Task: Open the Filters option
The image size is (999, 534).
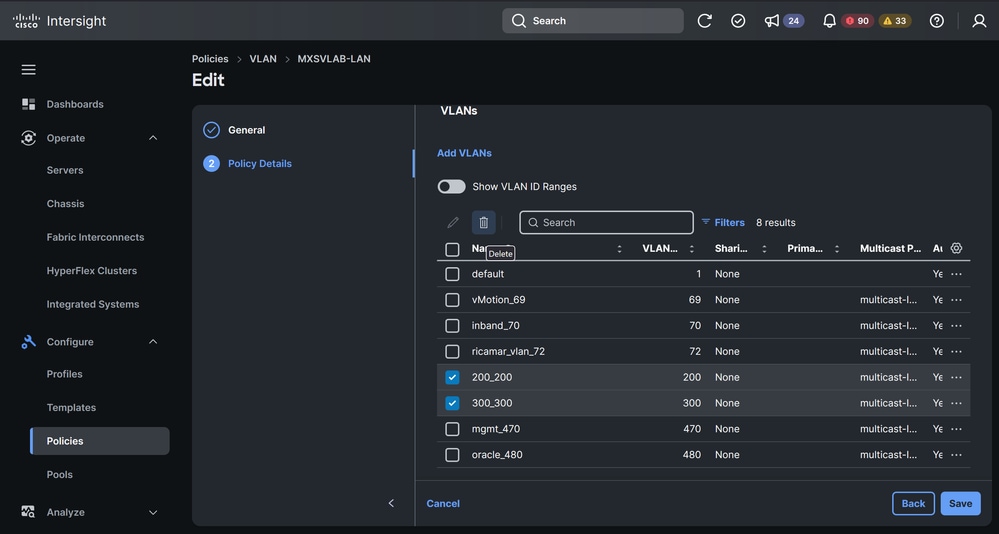Action: [x=723, y=222]
